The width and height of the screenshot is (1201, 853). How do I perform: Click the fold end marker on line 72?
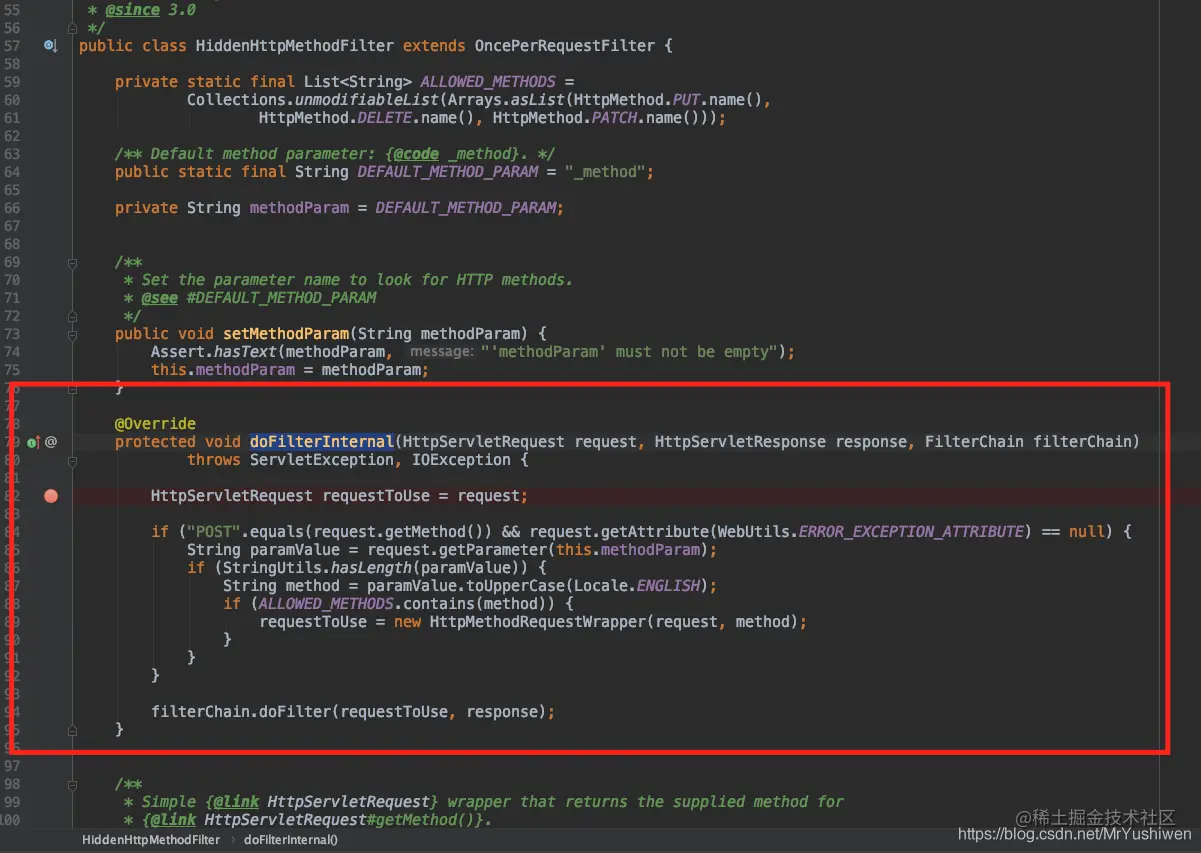[x=72, y=316]
